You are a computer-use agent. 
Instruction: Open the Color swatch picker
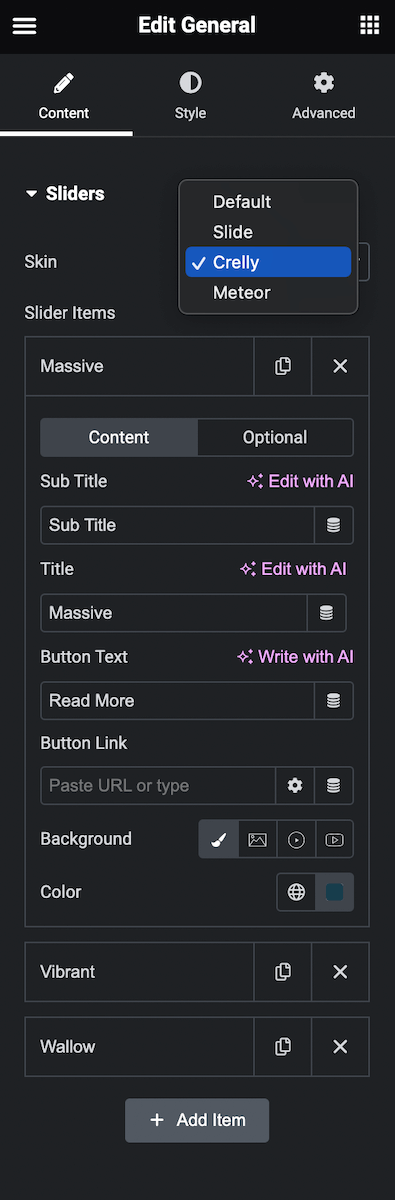(334, 892)
